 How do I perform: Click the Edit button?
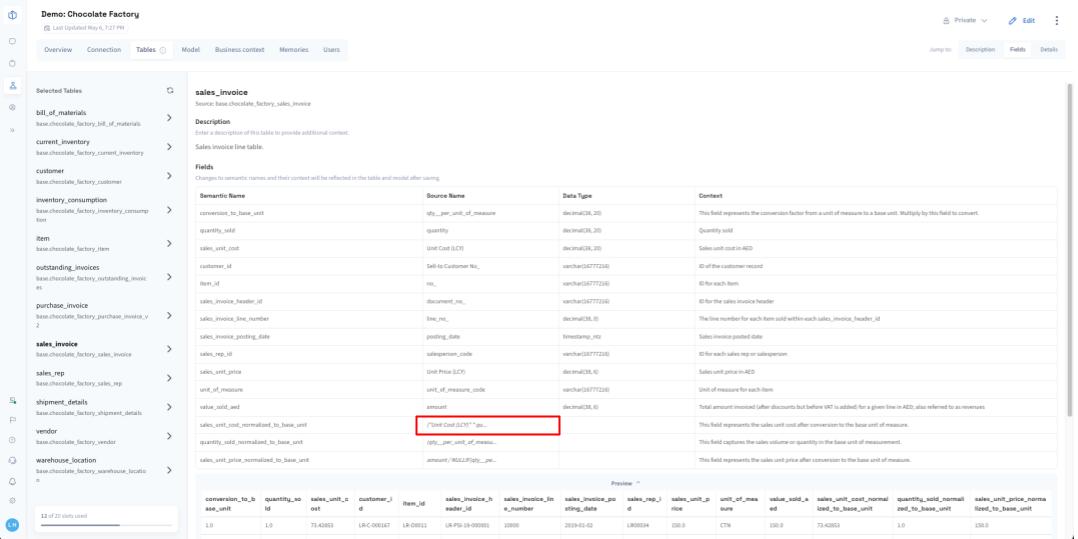point(1022,20)
